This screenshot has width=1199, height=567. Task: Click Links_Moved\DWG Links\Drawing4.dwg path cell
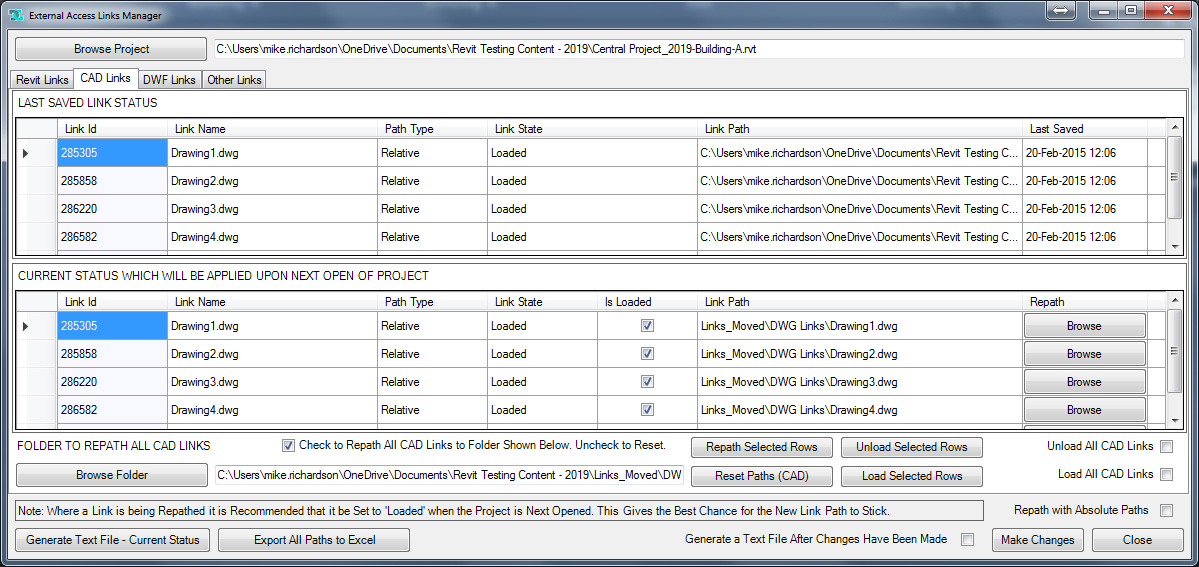pyautogui.click(x=859, y=409)
